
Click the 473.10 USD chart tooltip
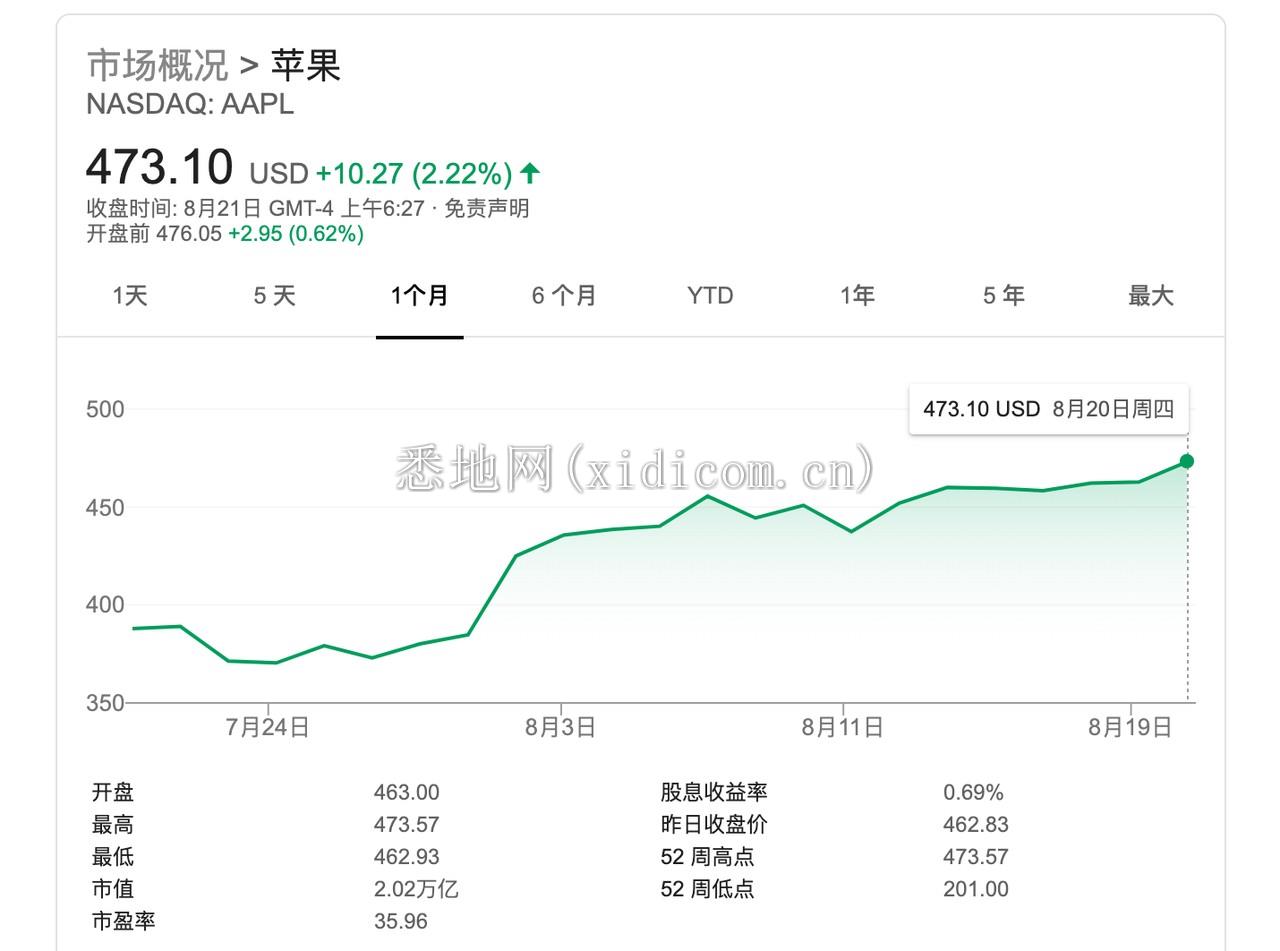coord(1048,409)
